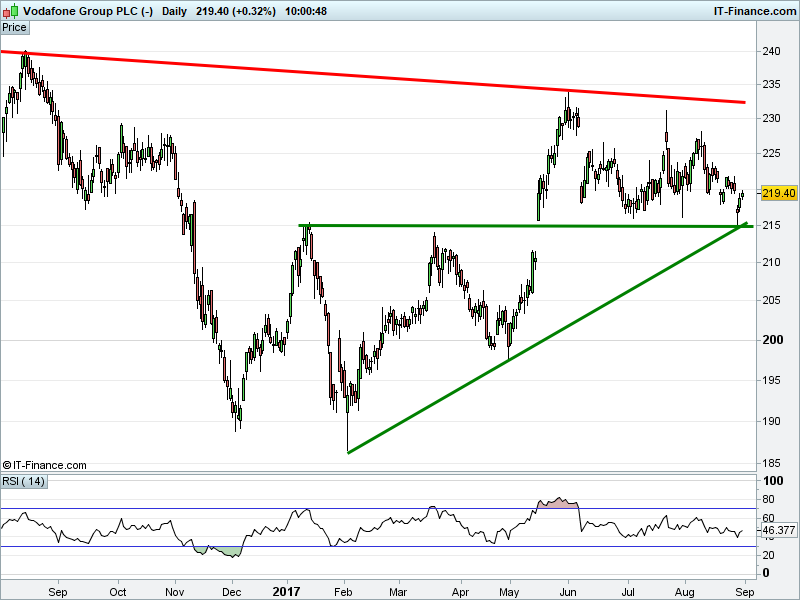Click the upper blue RSI overbought line
The height and width of the screenshot is (600, 800).
point(378,508)
